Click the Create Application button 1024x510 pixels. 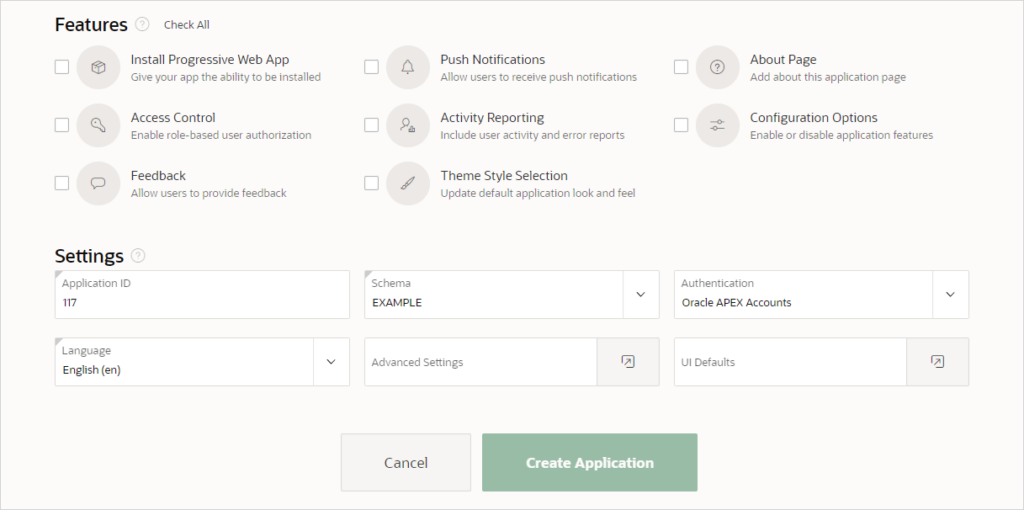tap(590, 462)
